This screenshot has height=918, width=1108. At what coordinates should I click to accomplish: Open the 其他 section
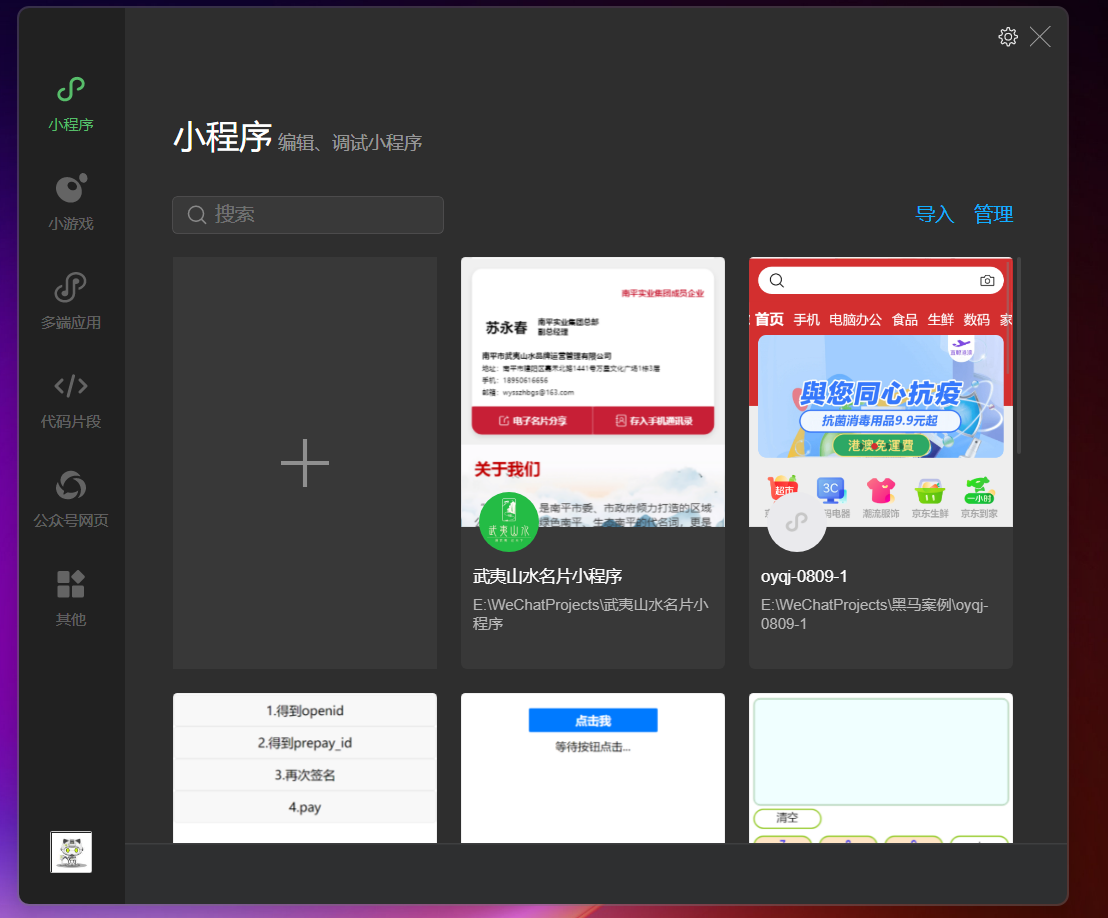pyautogui.click(x=70, y=595)
